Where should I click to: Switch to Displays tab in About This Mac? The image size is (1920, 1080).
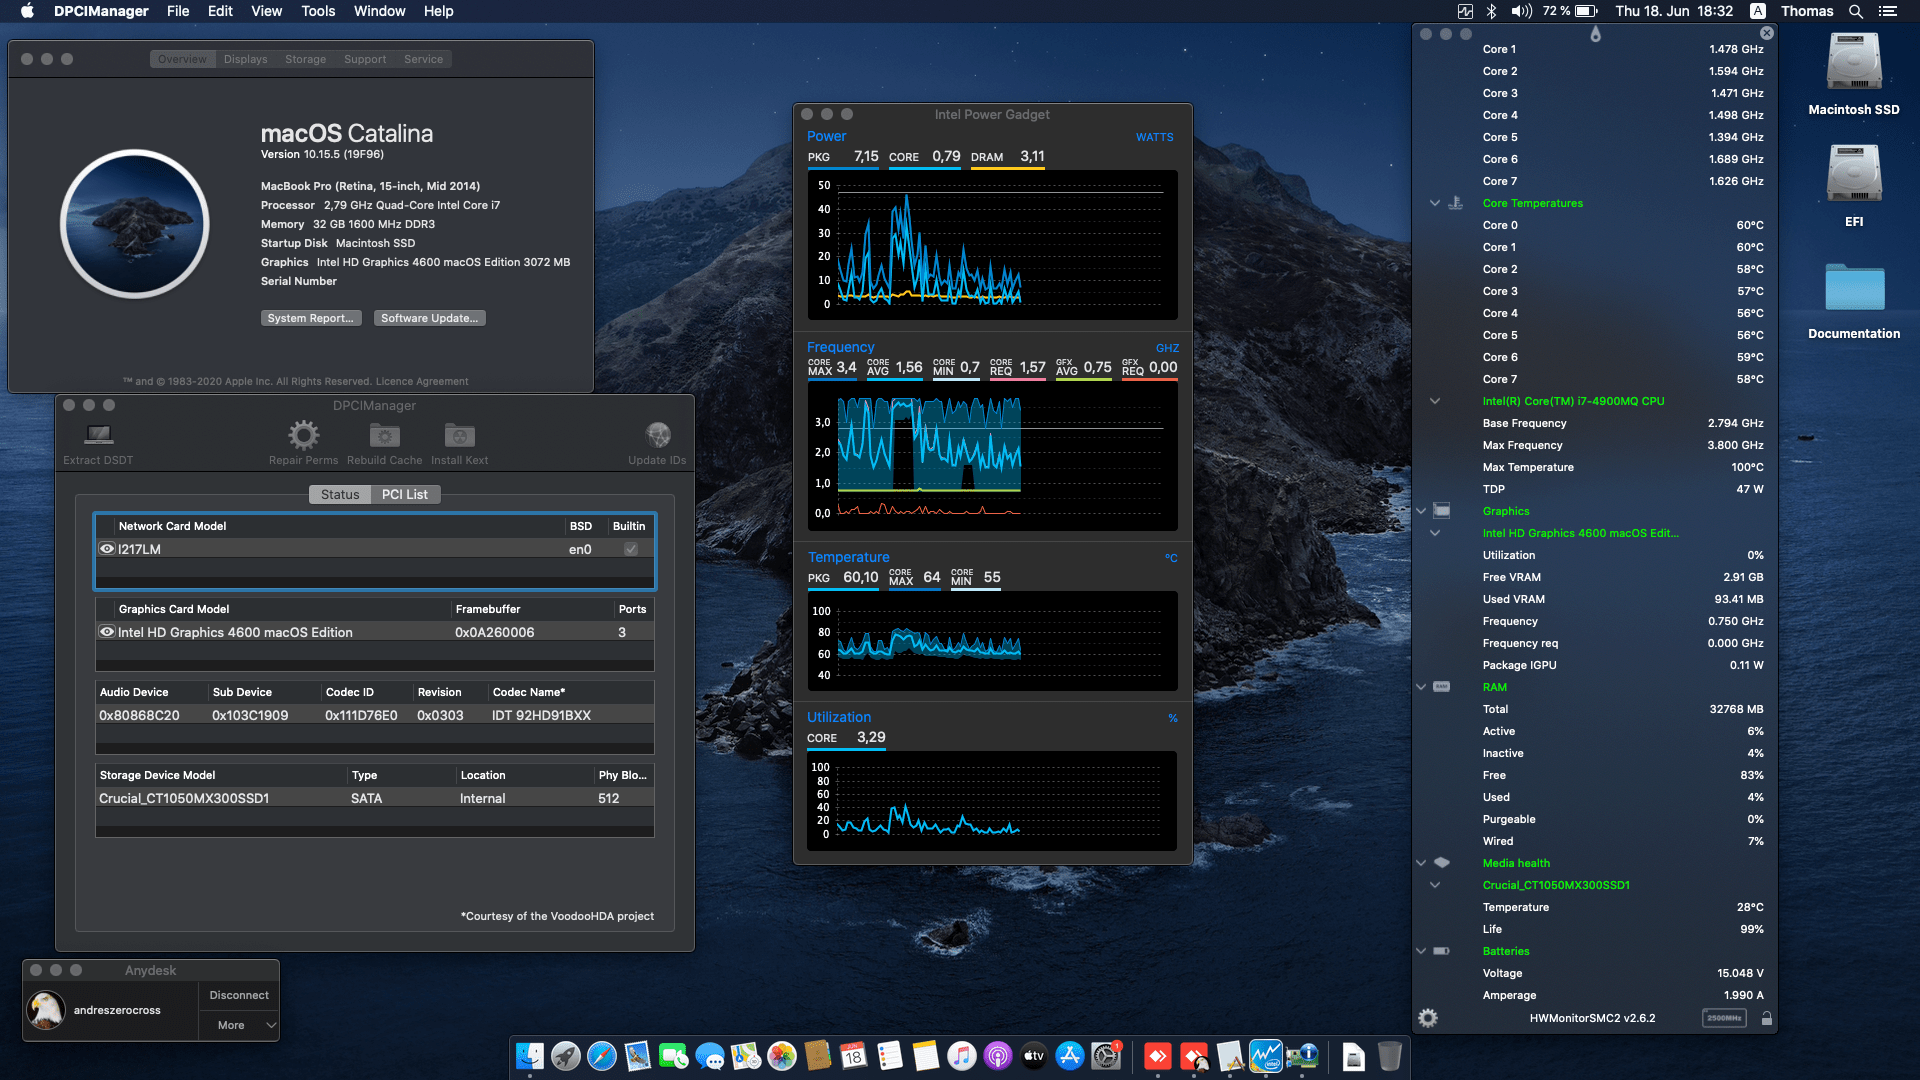(x=245, y=59)
